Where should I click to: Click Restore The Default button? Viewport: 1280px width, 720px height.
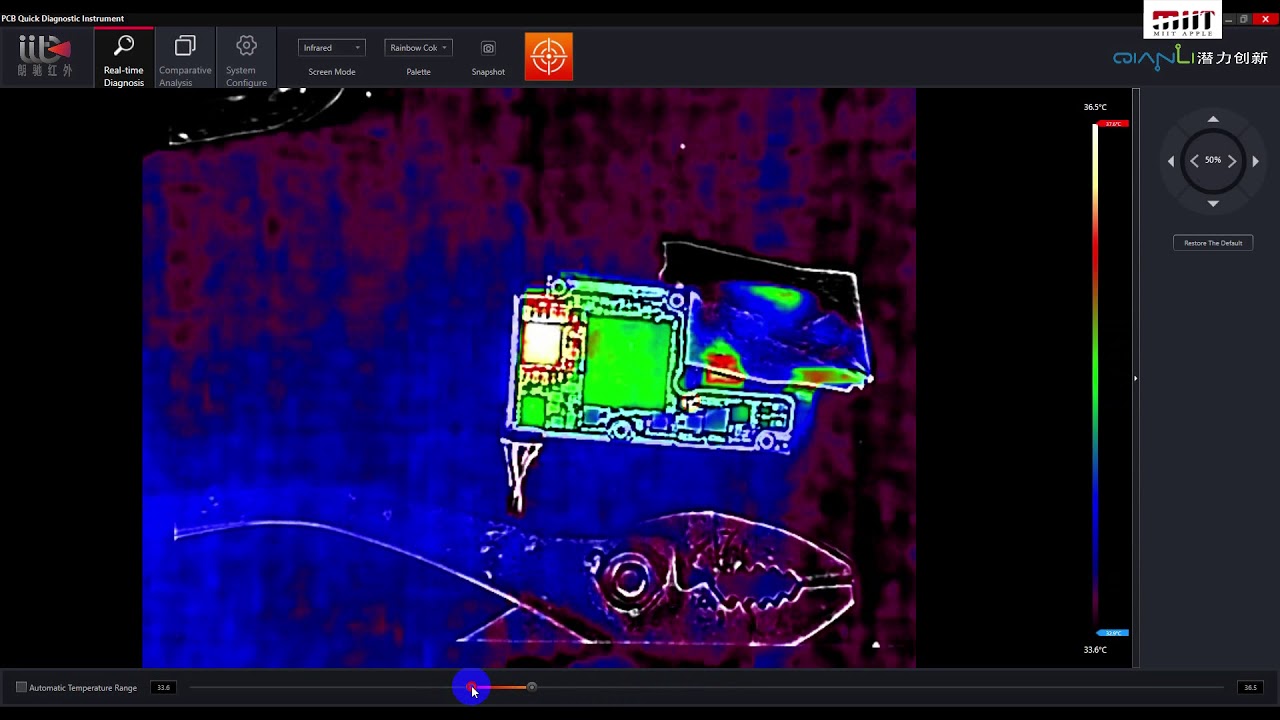click(x=1213, y=243)
